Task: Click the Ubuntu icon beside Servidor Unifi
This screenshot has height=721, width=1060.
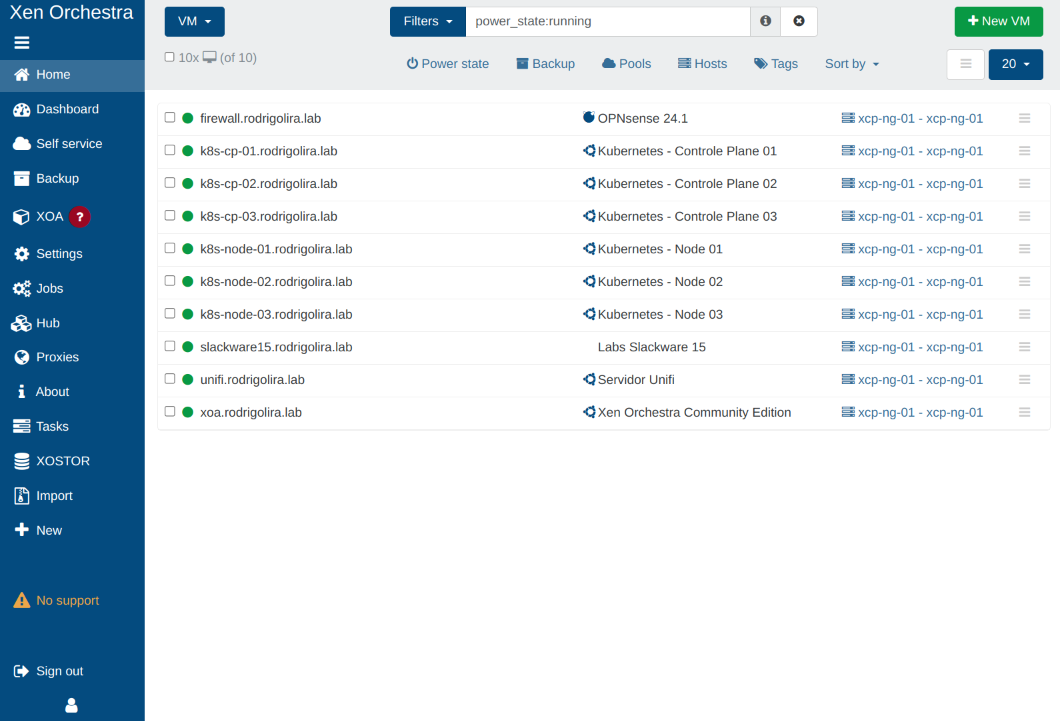Action: [589, 379]
